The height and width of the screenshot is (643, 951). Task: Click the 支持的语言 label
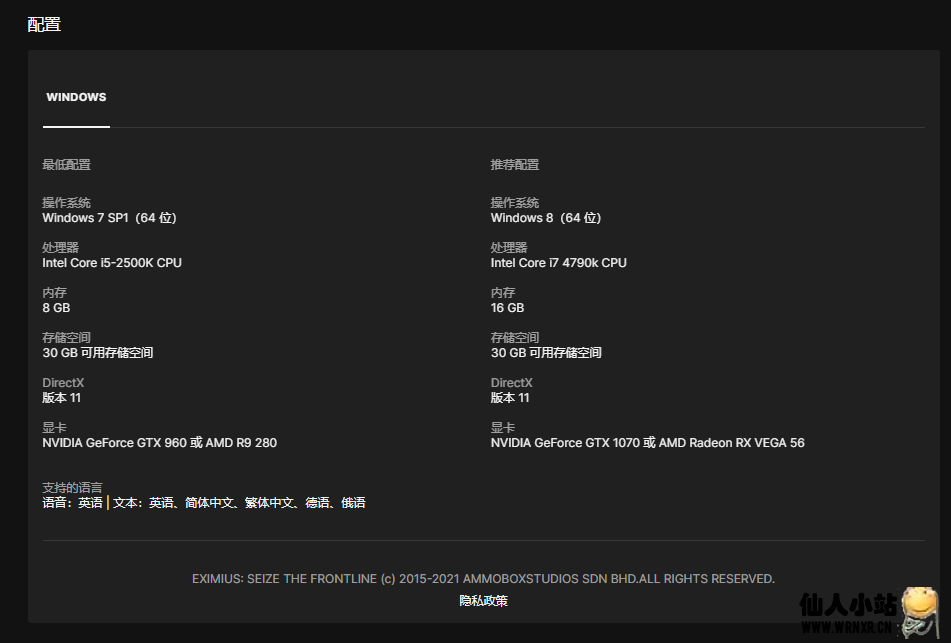tap(72, 488)
